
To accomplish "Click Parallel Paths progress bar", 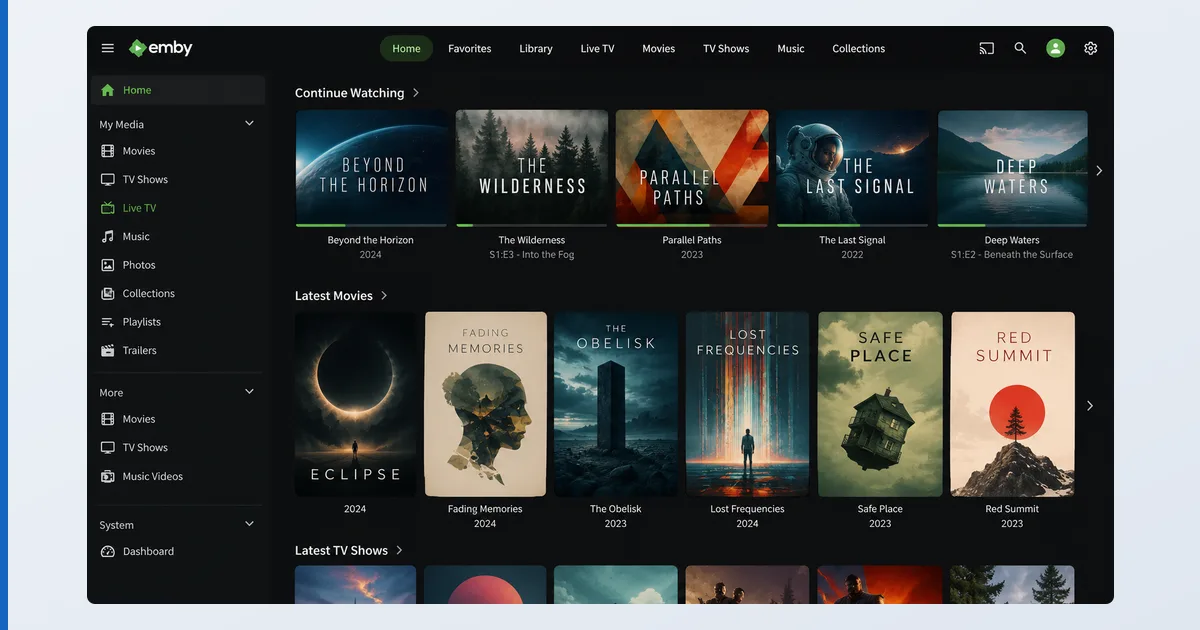I will (692, 226).
